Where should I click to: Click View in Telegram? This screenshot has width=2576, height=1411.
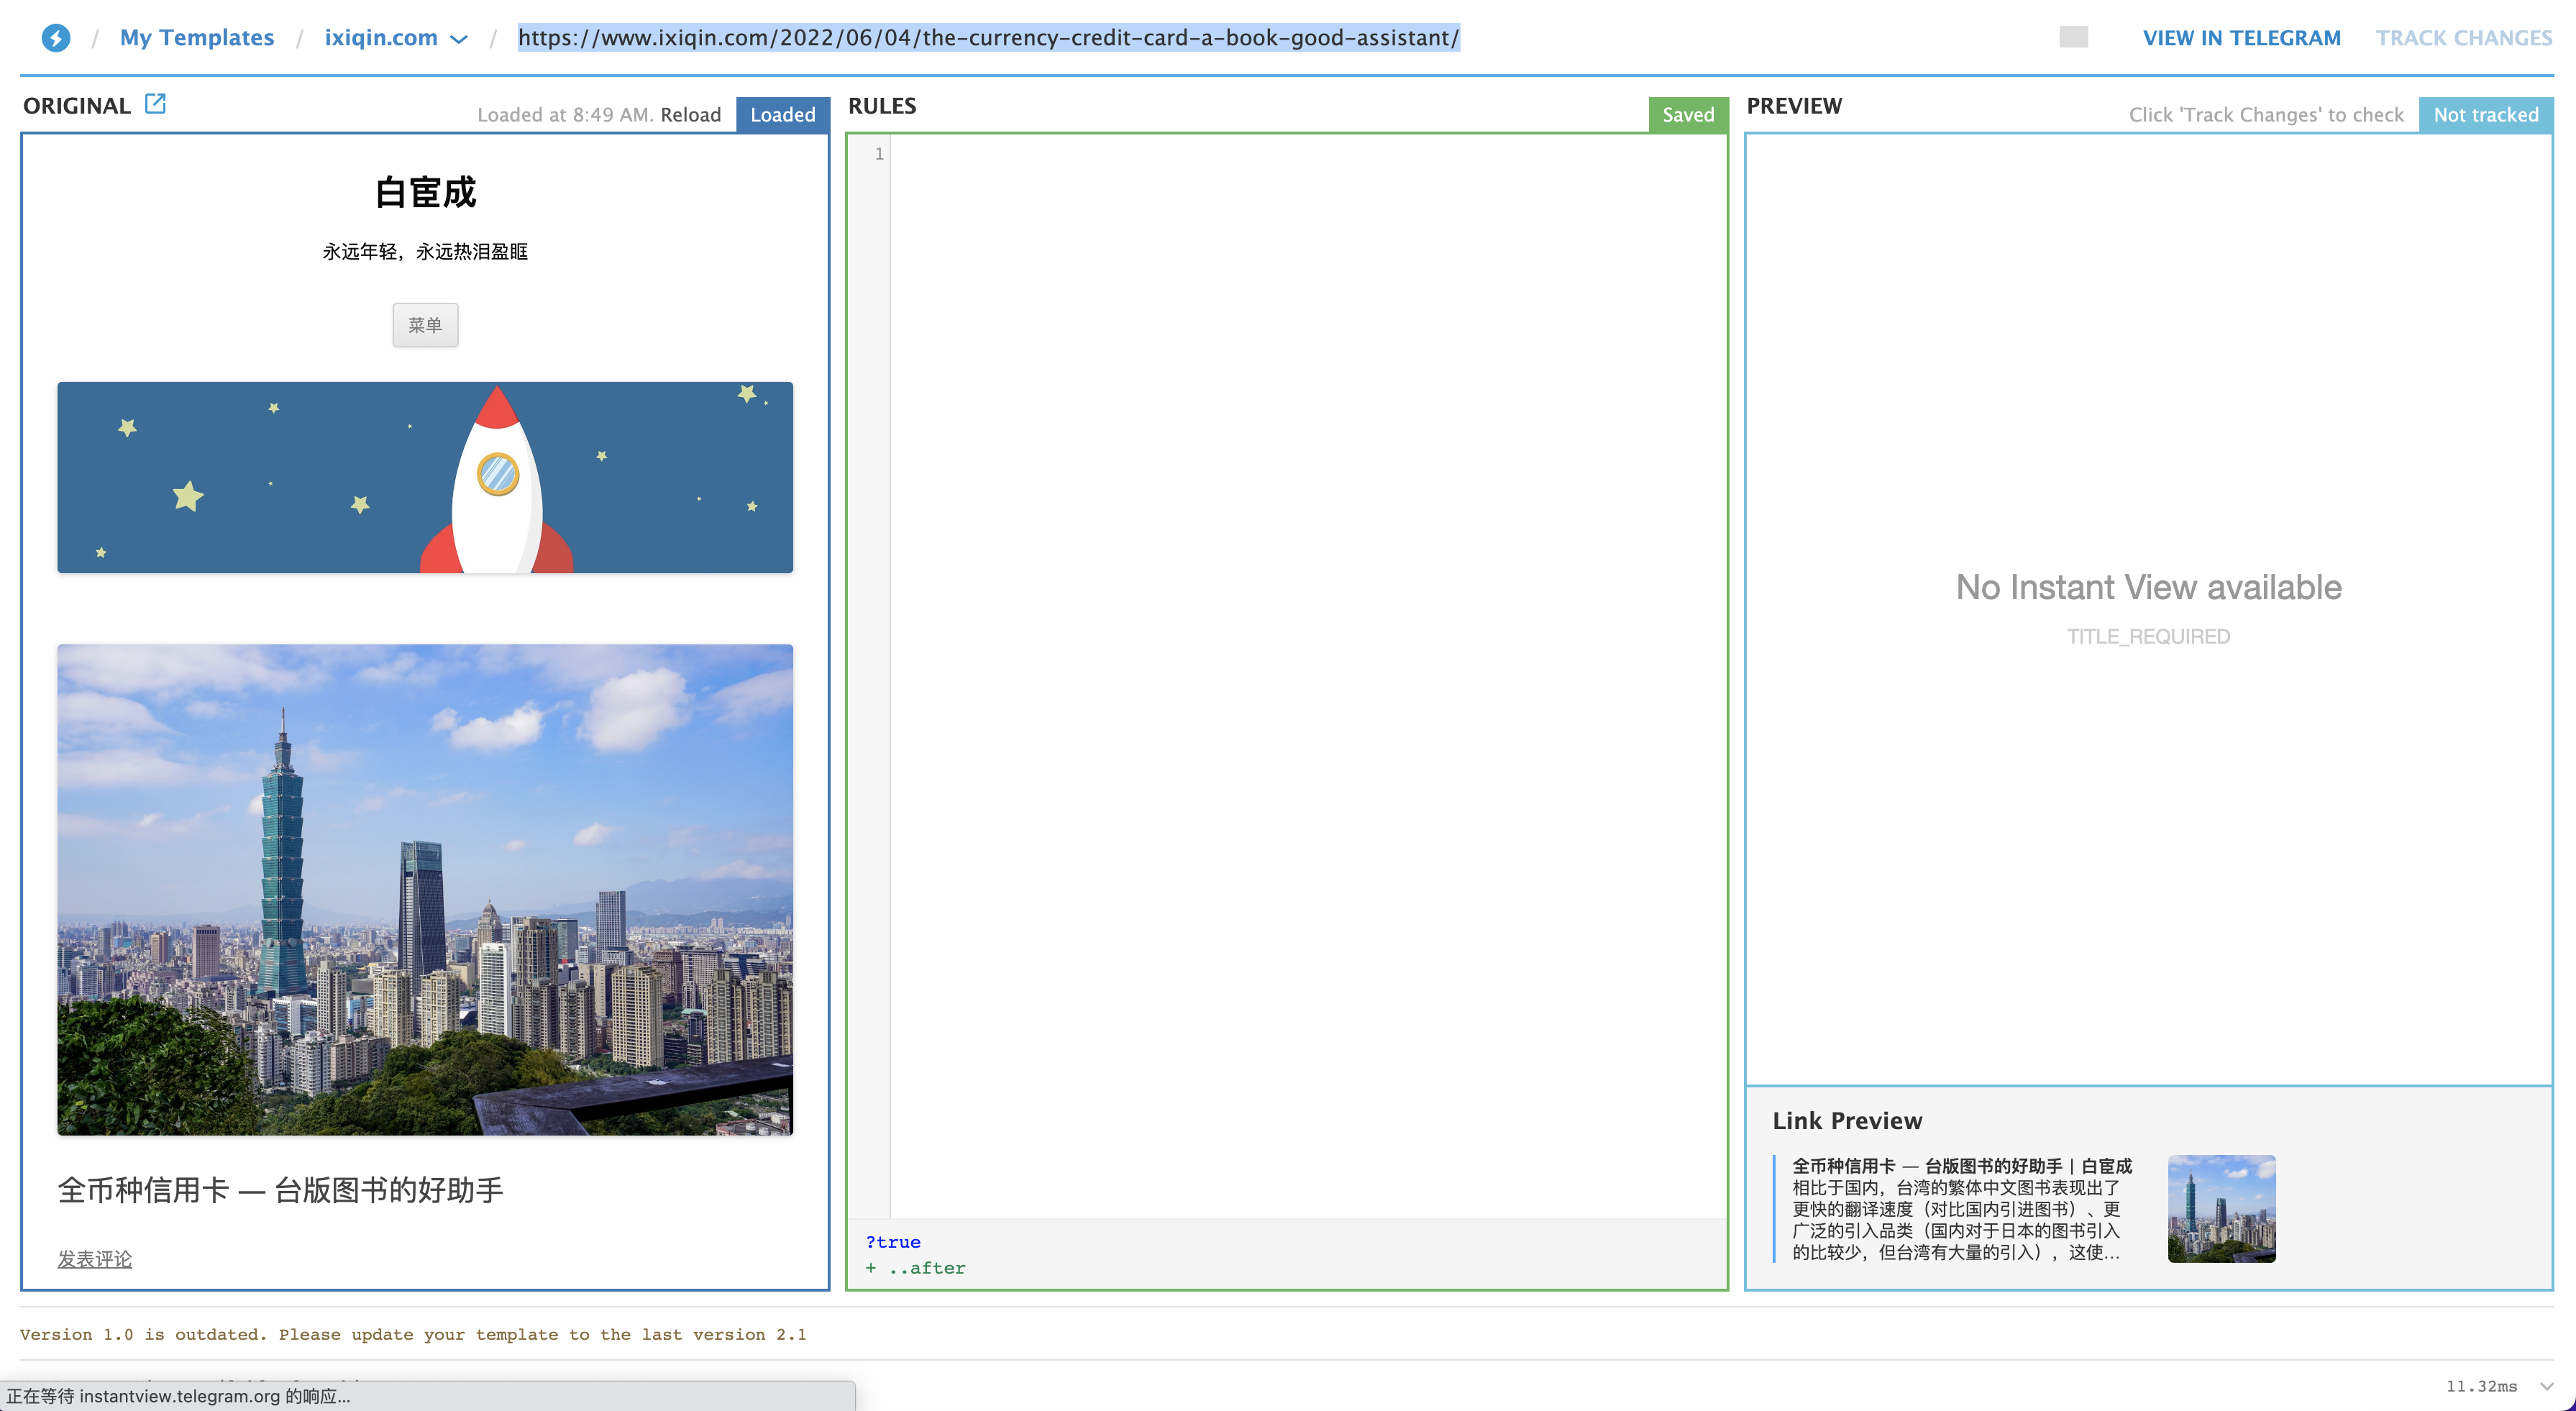pos(2241,38)
